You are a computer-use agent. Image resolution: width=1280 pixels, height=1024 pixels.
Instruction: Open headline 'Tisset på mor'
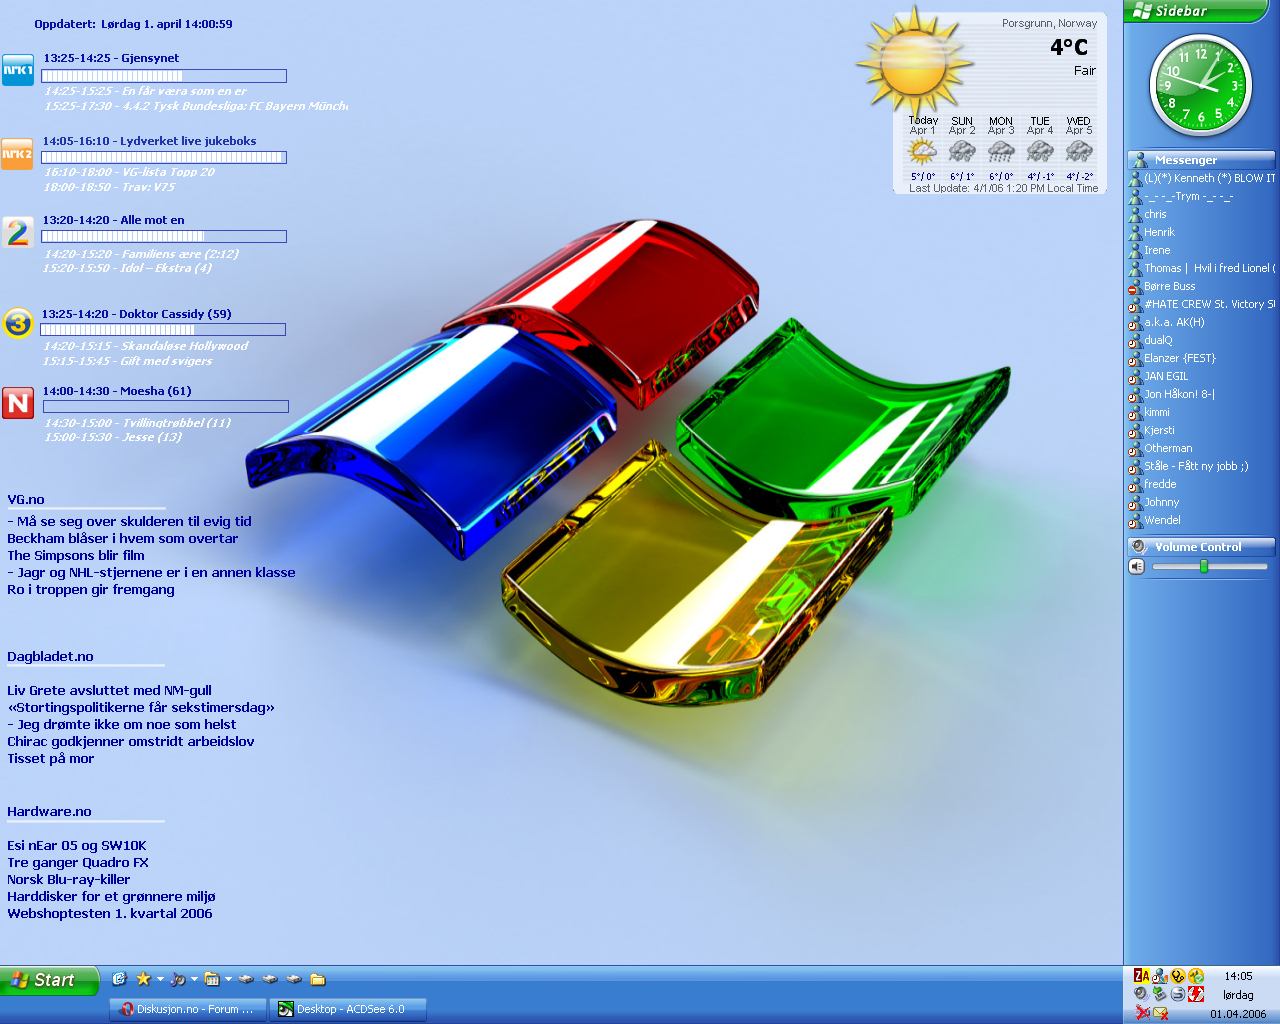[50, 758]
